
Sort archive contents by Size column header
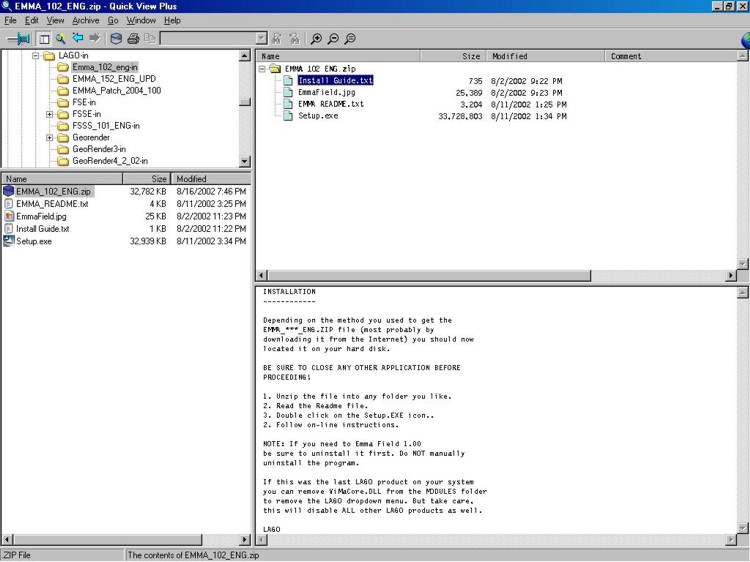[453, 56]
